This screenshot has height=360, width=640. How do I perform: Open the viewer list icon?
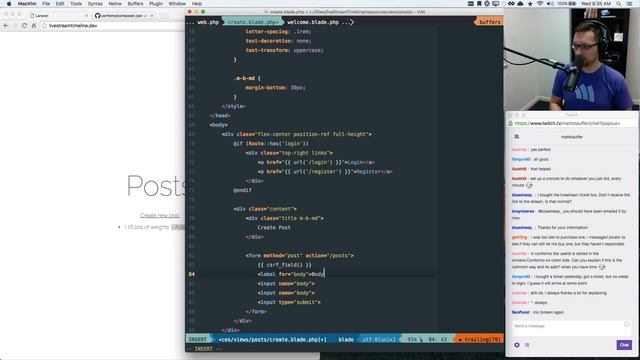tap(527, 345)
